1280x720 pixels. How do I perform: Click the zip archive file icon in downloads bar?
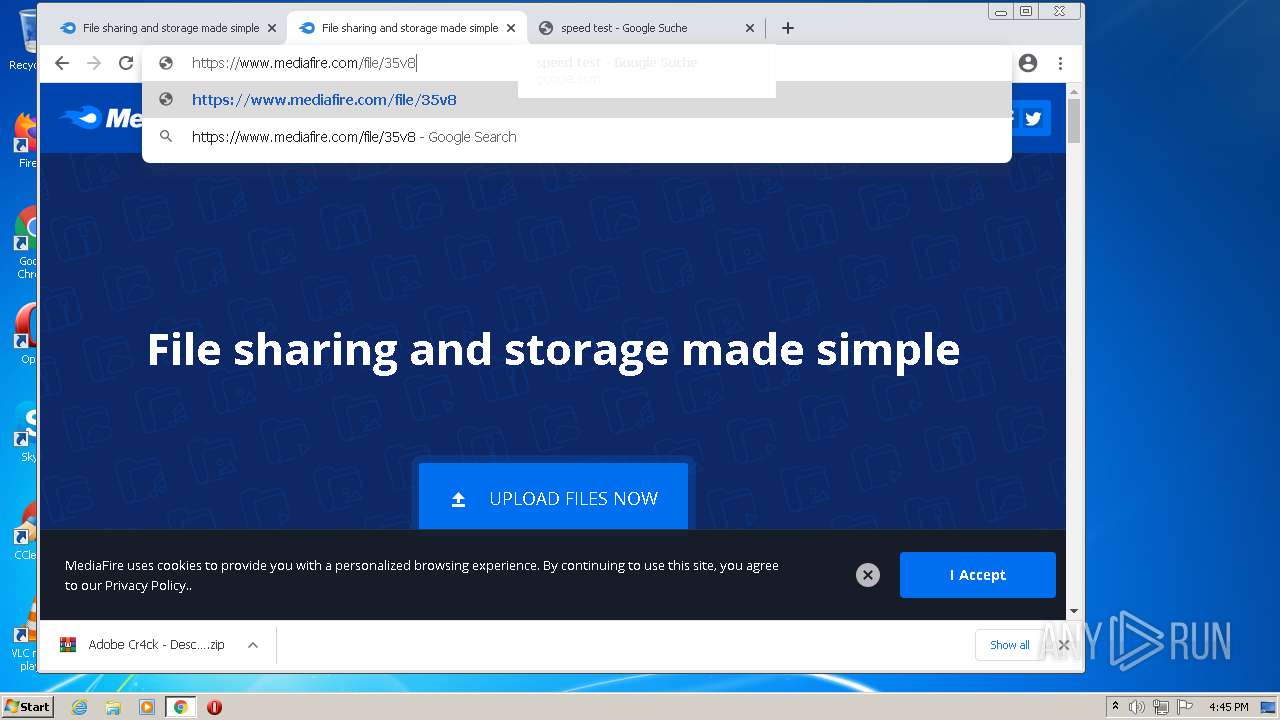68,645
